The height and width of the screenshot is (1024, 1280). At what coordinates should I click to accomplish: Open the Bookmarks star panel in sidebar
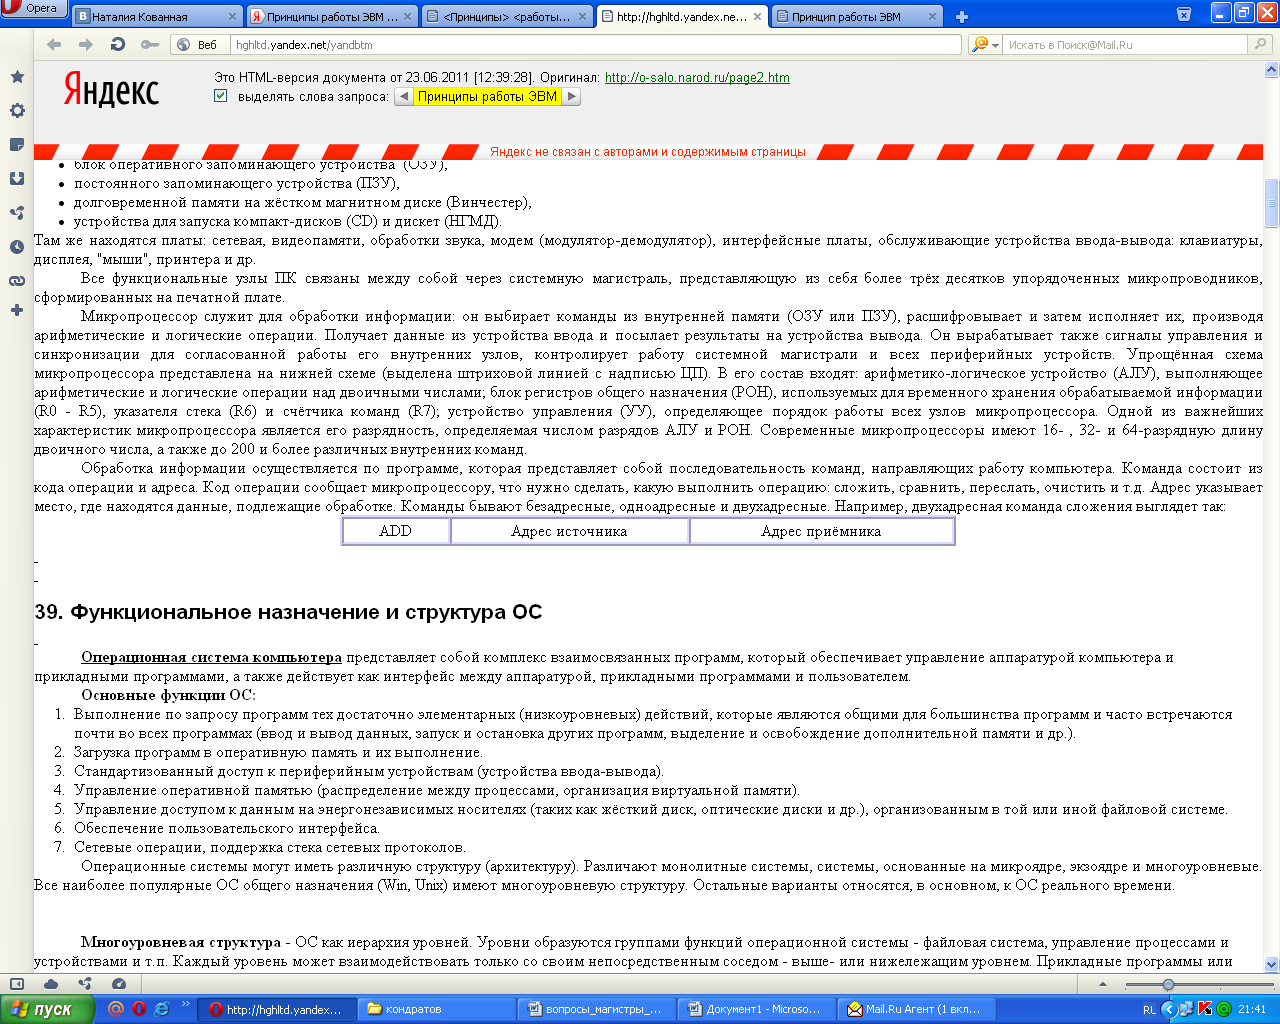(17, 77)
